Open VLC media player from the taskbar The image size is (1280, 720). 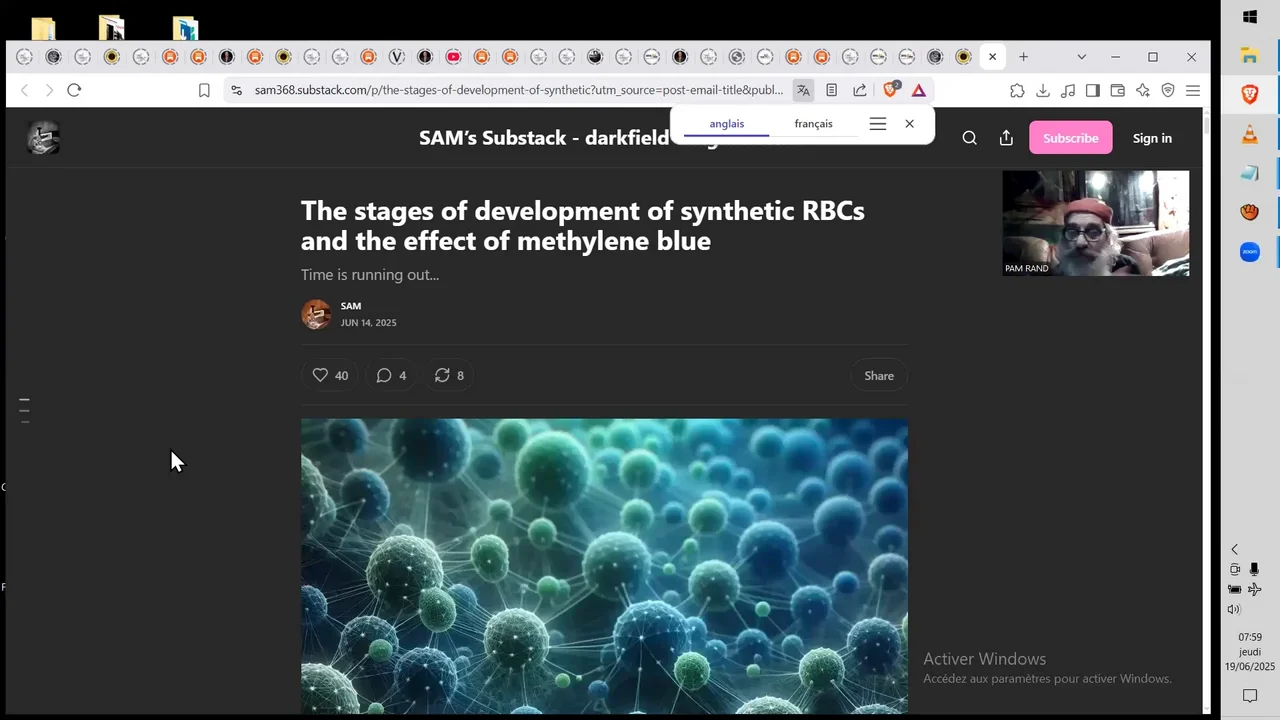point(1250,134)
